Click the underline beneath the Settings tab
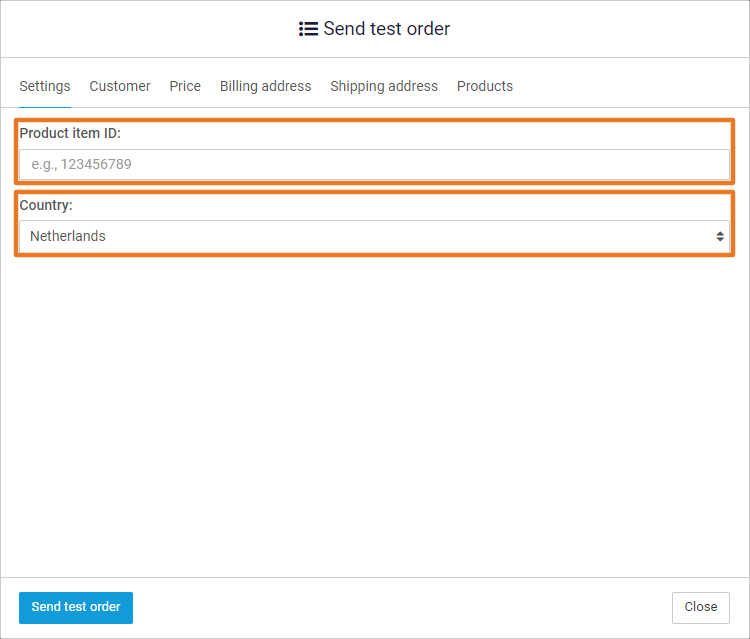 (x=45, y=106)
